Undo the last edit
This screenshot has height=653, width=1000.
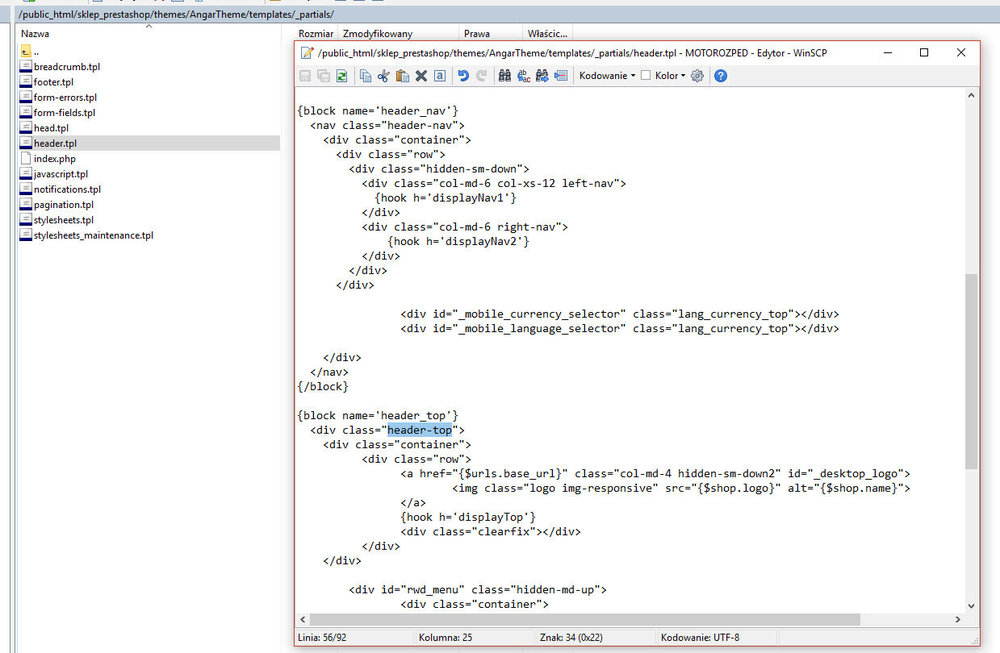click(463, 76)
